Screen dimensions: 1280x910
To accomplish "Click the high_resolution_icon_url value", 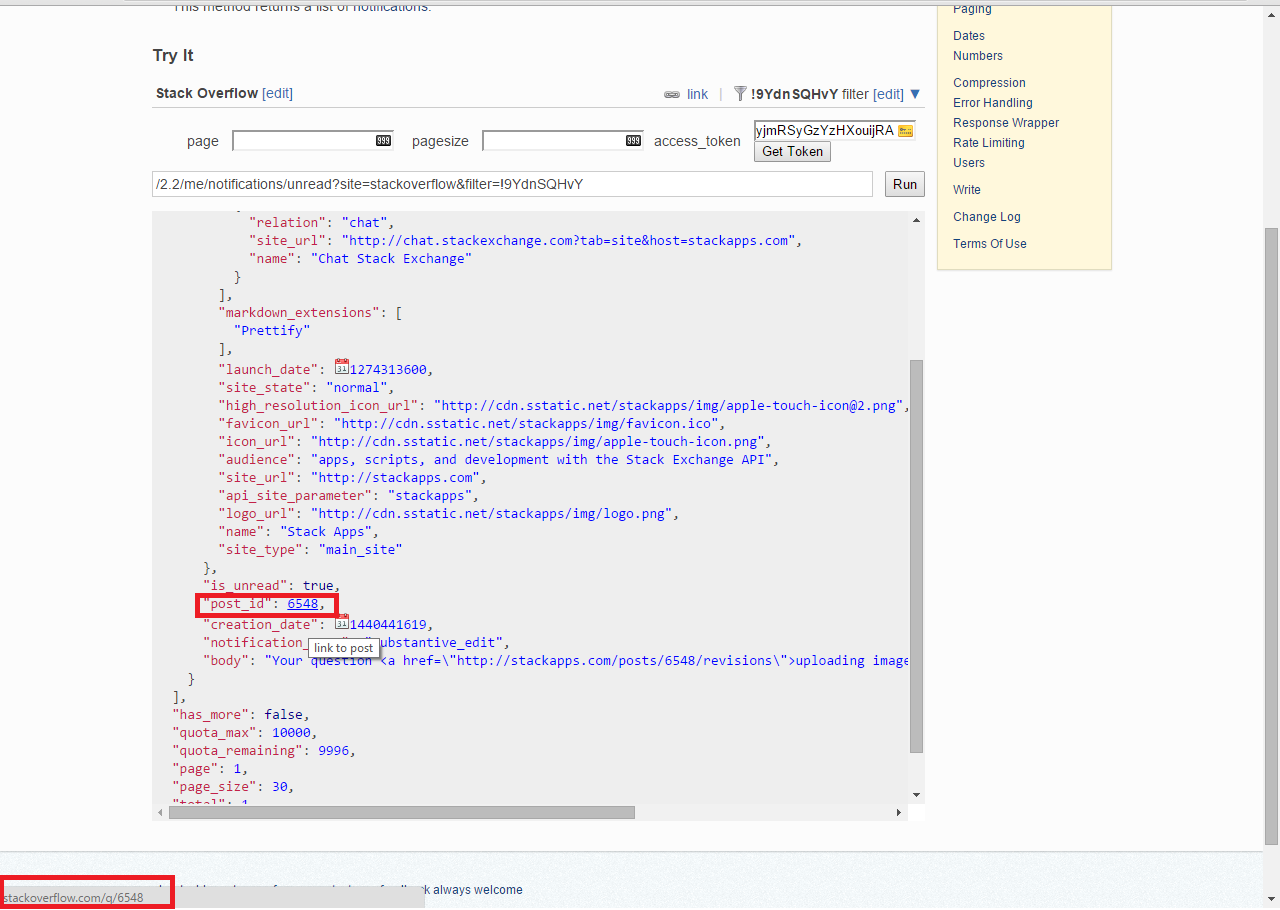I will pos(673,405).
